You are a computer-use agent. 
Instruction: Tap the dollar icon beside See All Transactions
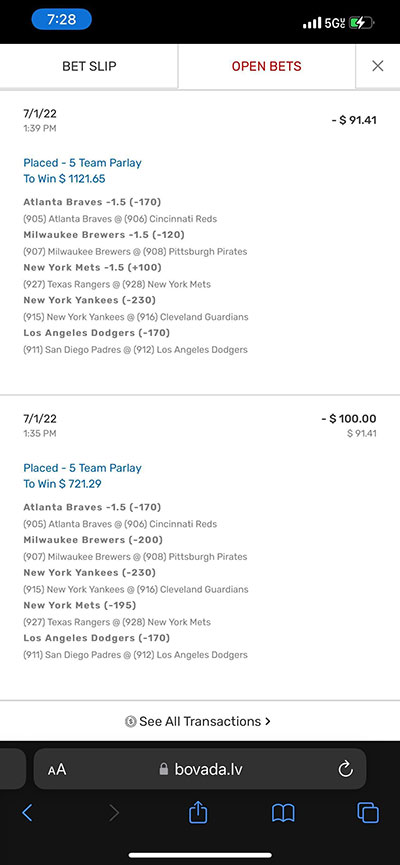point(131,722)
